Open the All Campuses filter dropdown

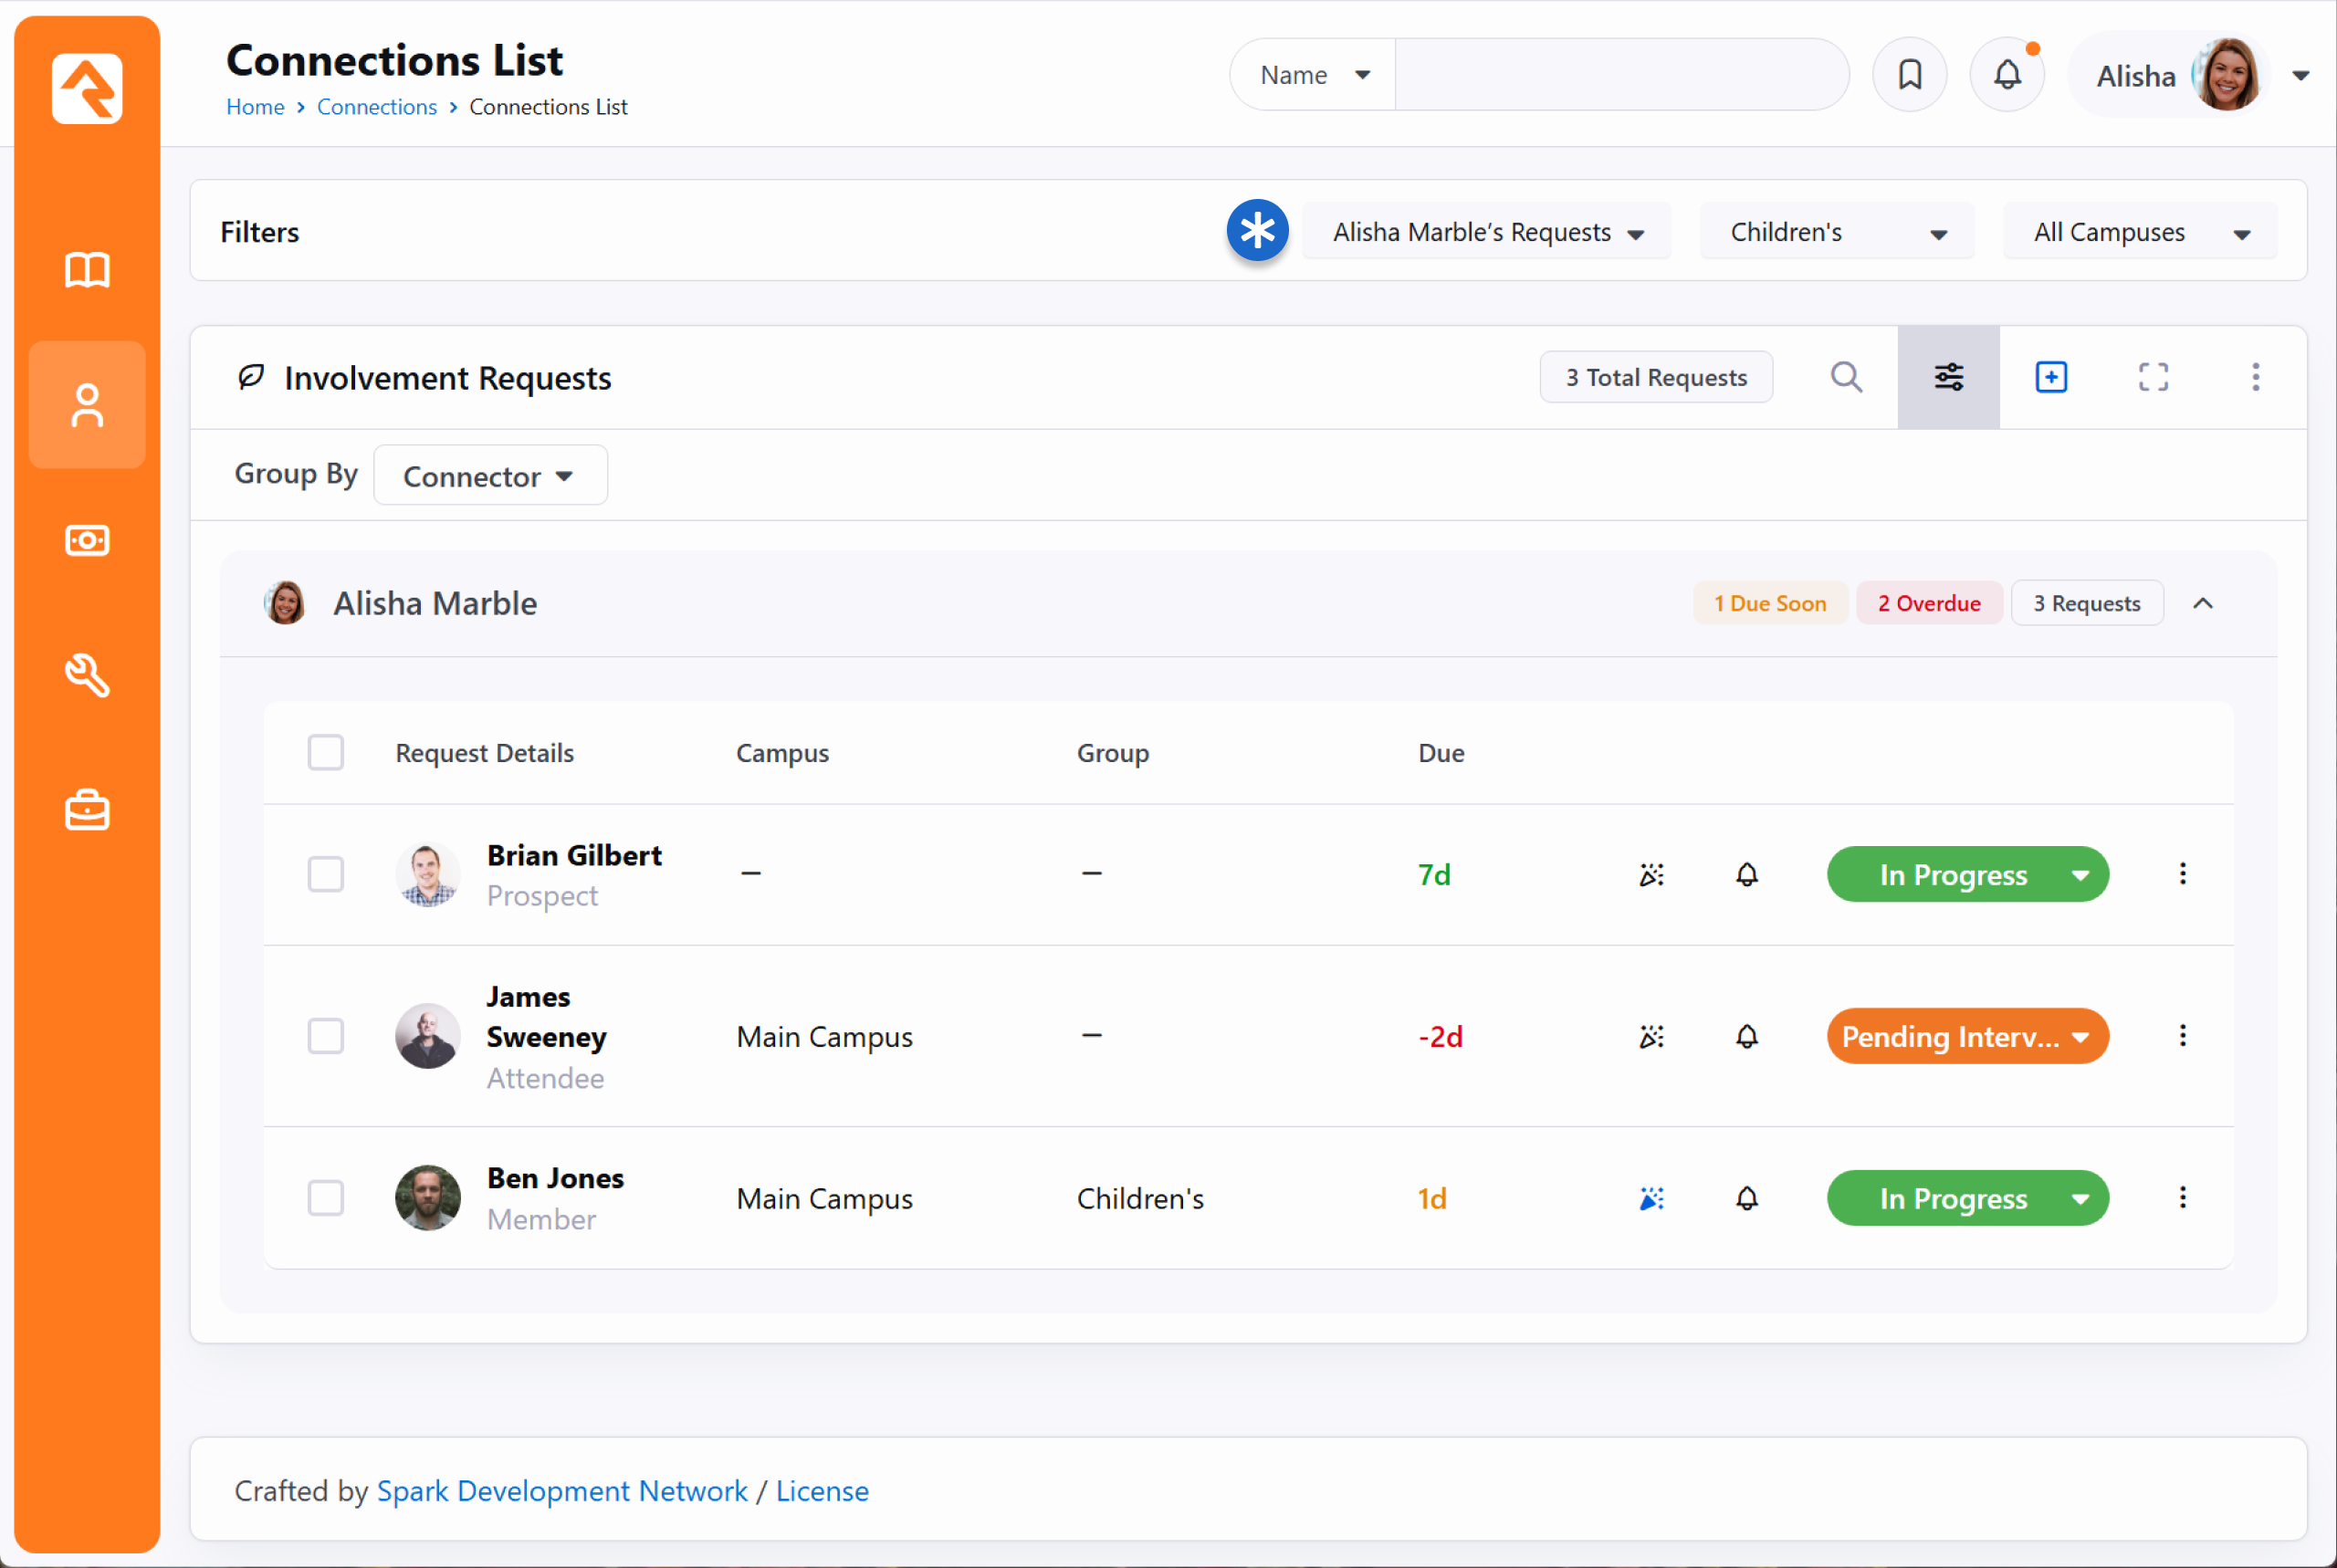[x=2139, y=232]
